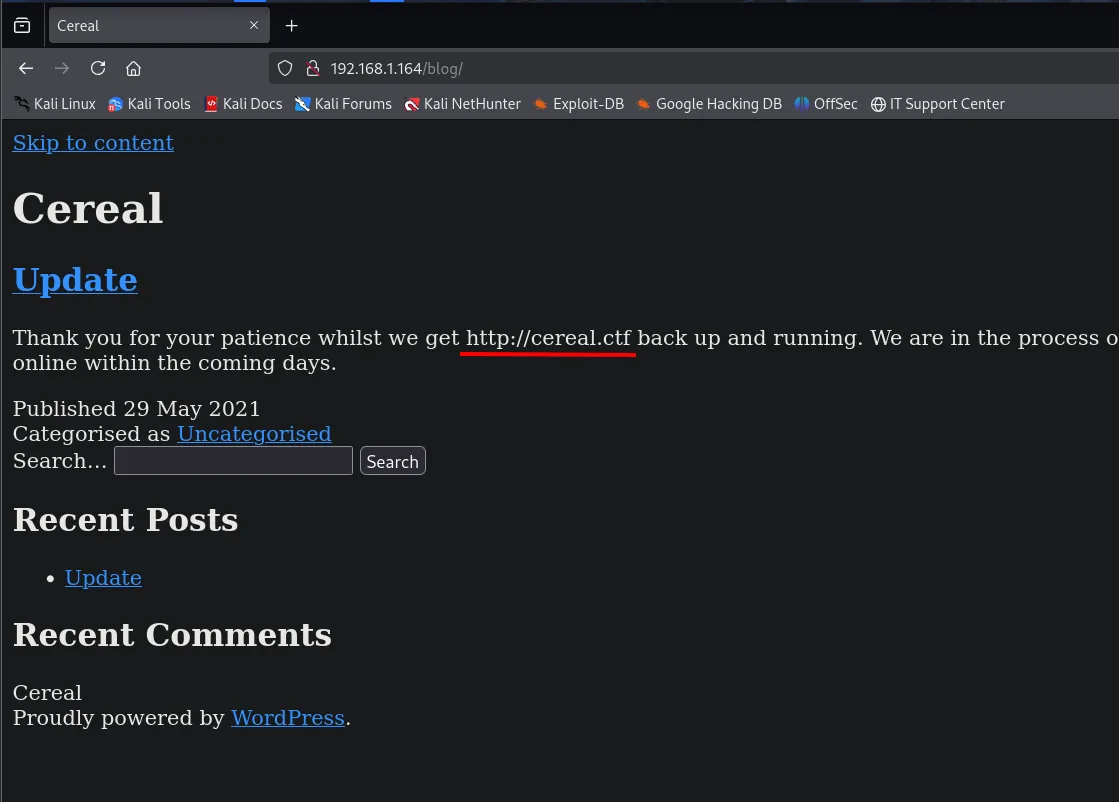
Task: Click the Cereal site title heading
Action: tap(88, 208)
